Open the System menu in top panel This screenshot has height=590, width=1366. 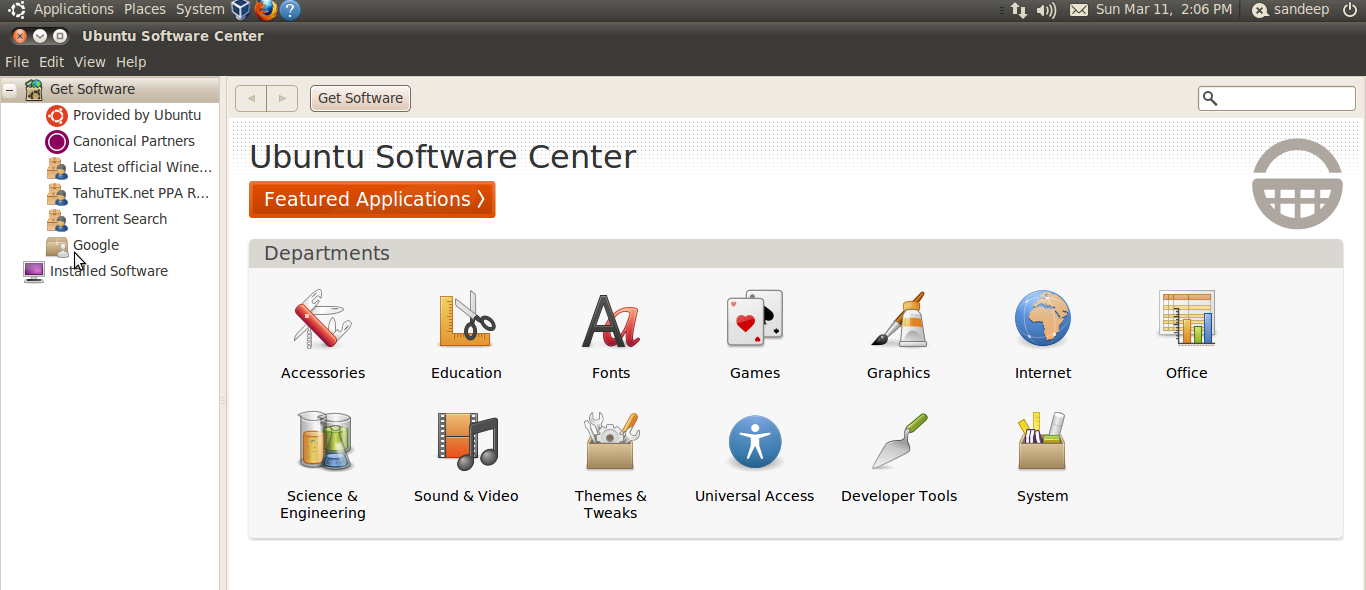(x=200, y=9)
